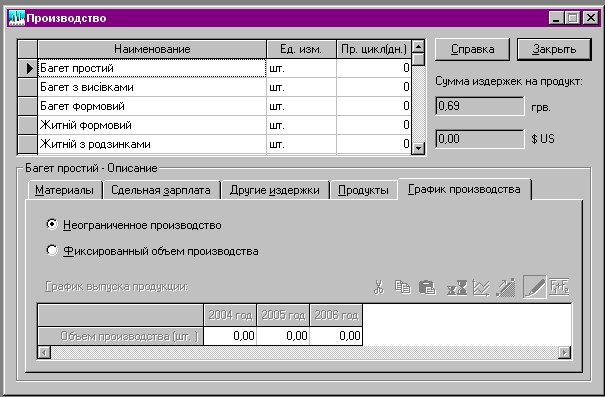Click the Ед. изм. column header
This screenshot has height=397, width=605.
[301, 49]
